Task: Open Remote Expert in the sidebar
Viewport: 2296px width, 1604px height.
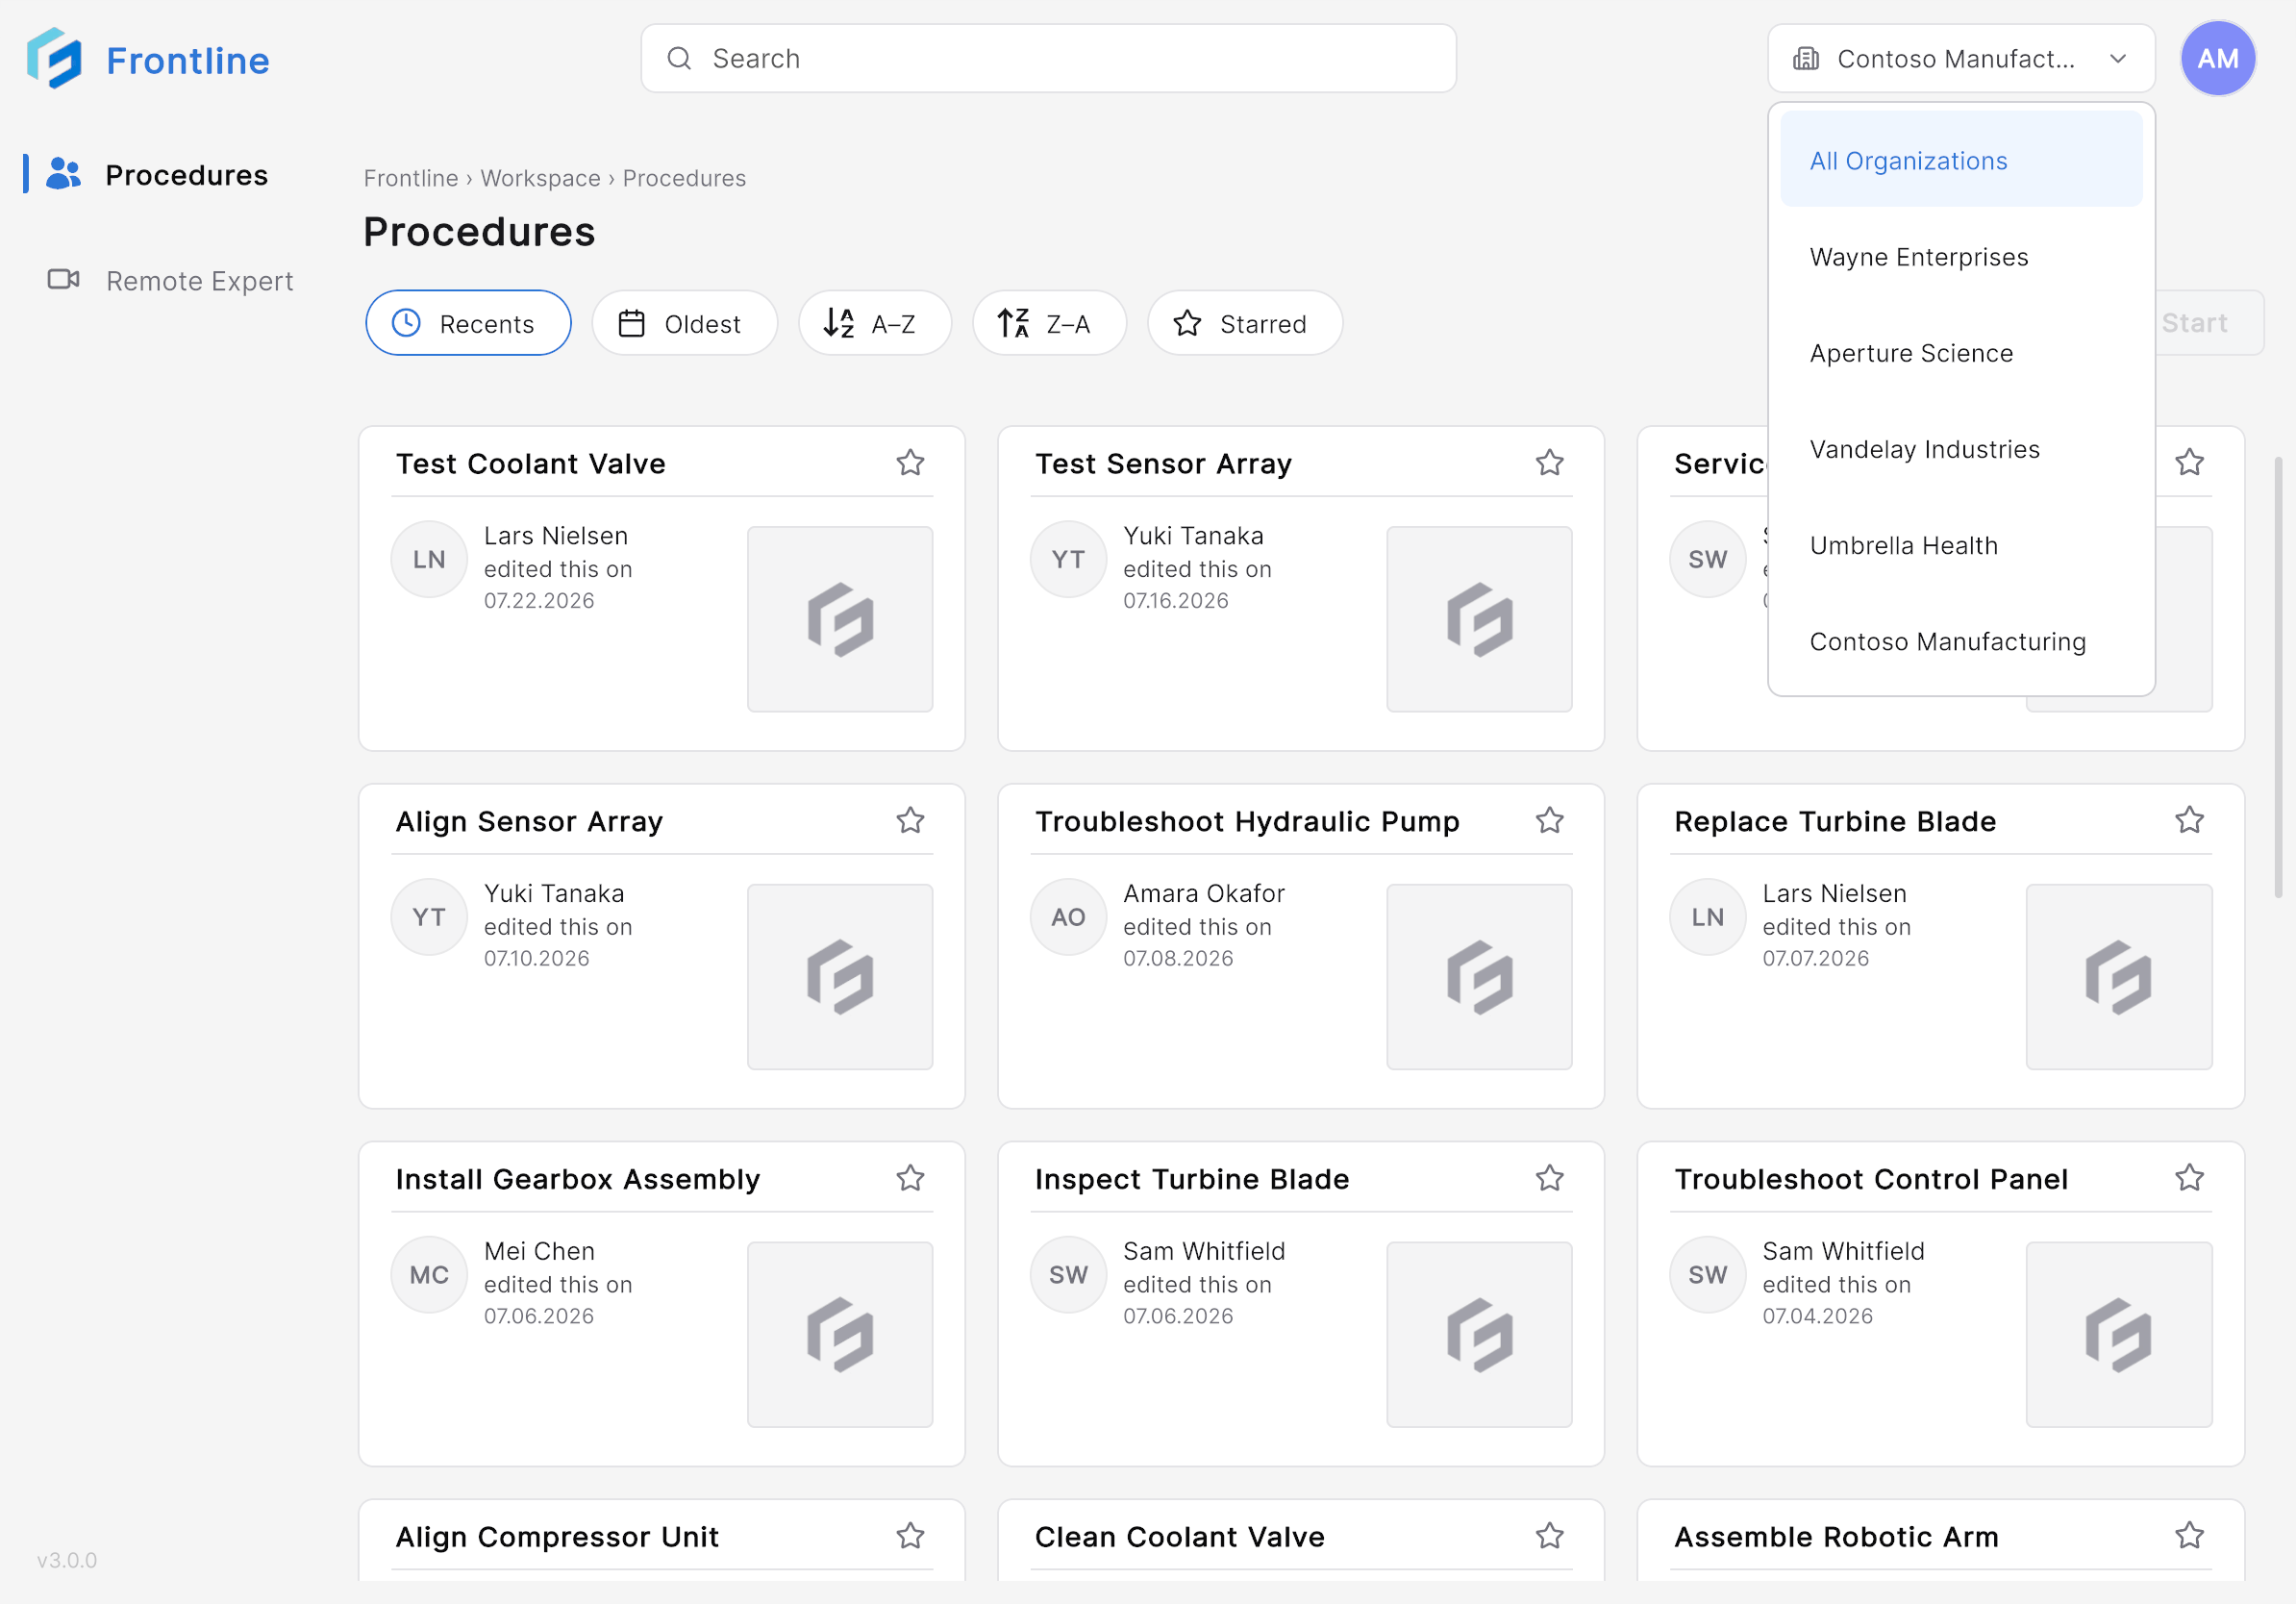Action: click(170, 281)
